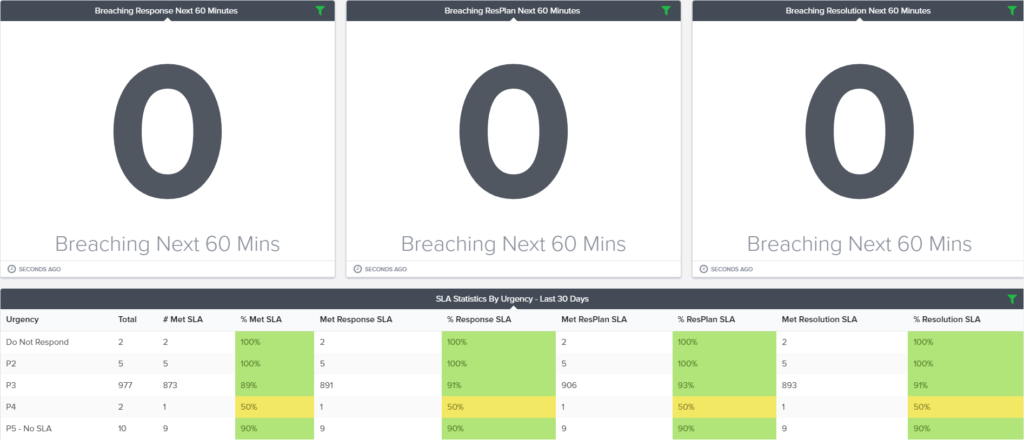Click the yellow 50% Met SLA cell

click(x=274, y=407)
